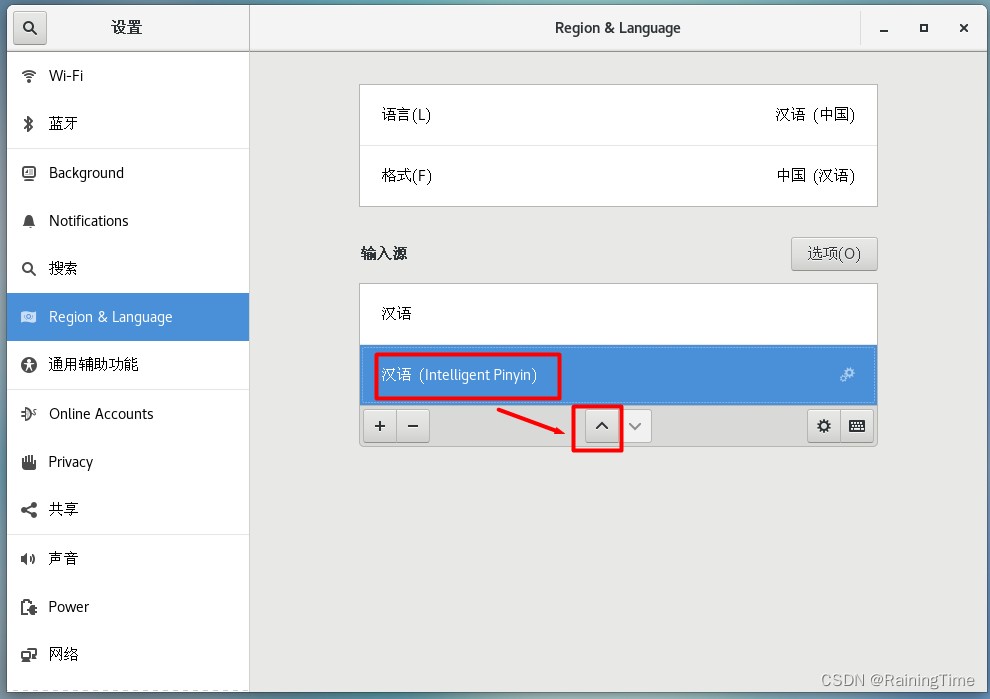Open the settings search button
This screenshot has width=990, height=699.
coord(30,28)
